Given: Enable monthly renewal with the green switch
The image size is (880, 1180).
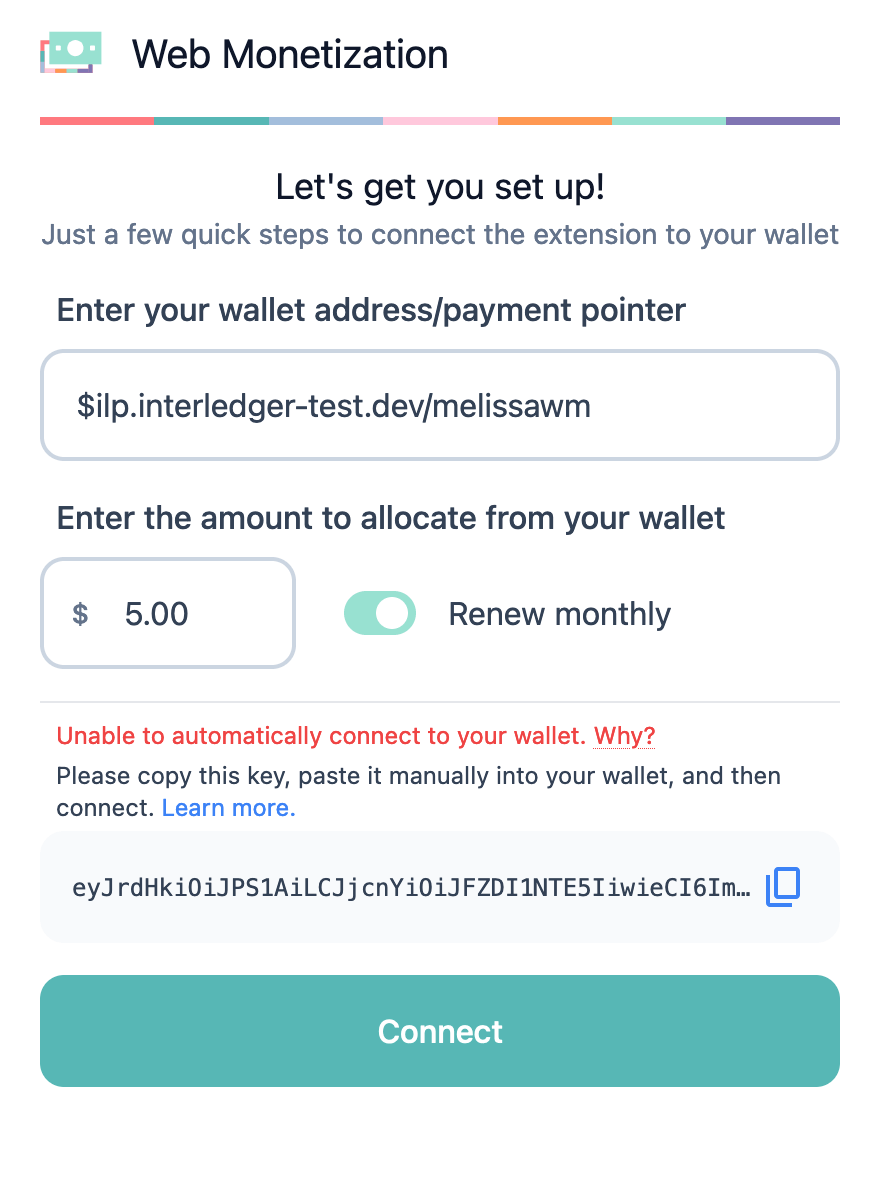Looking at the screenshot, I should (x=380, y=613).
